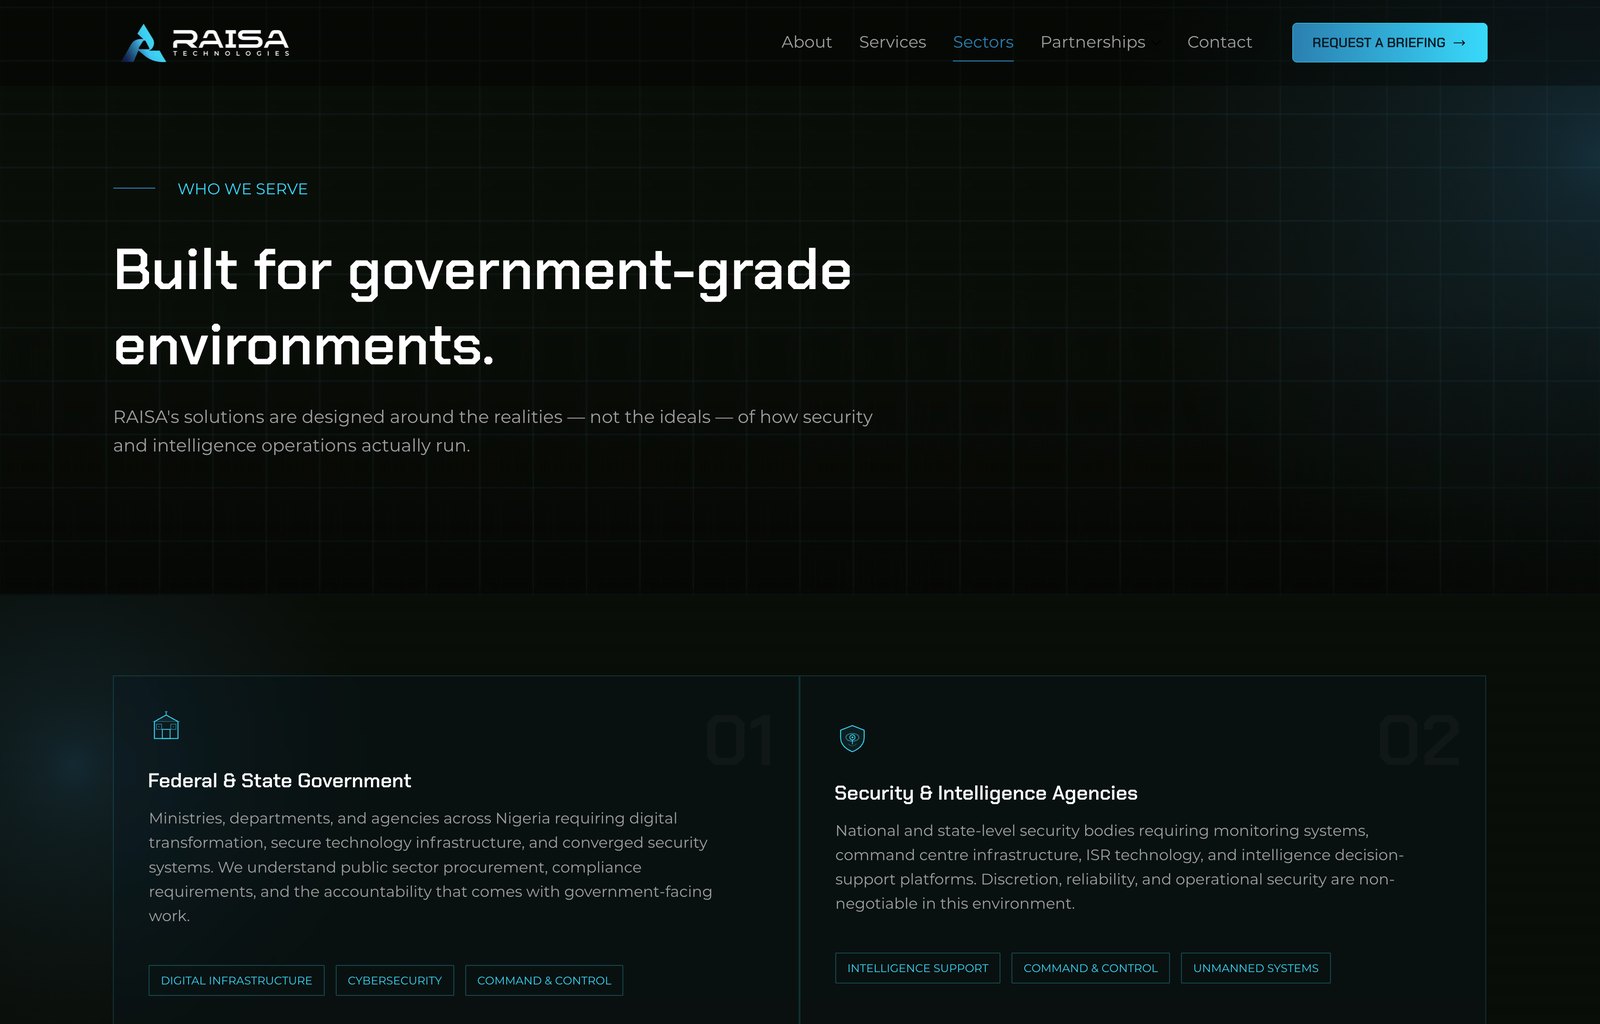Click the security shield icon
Image resolution: width=1600 pixels, height=1024 pixels.
point(852,738)
